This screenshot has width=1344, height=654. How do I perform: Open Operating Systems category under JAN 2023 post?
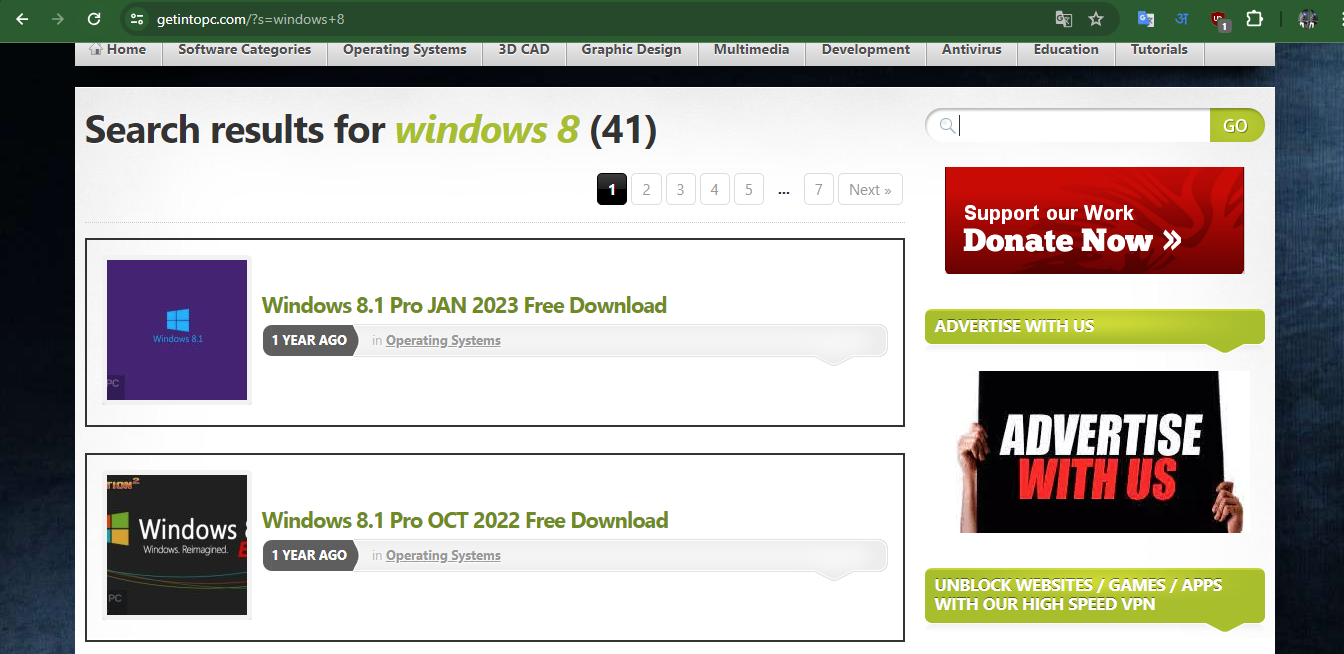click(443, 340)
